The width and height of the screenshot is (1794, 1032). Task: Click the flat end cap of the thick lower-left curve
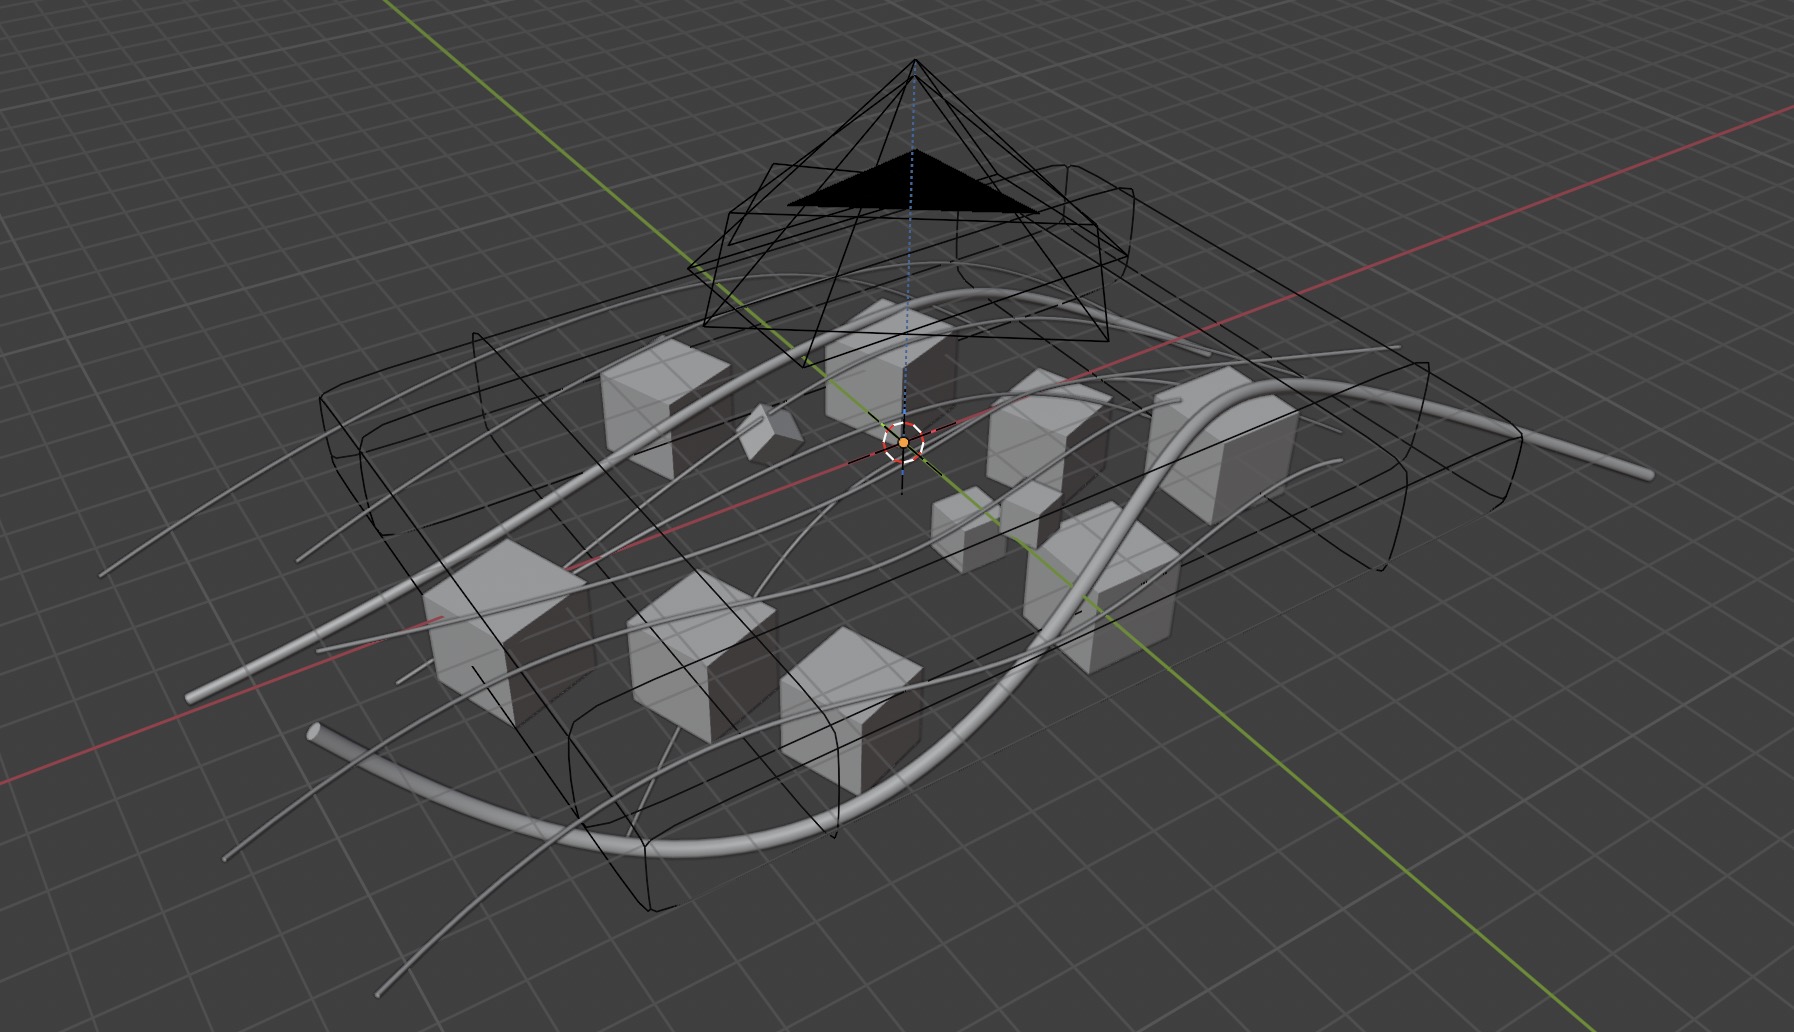[x=316, y=732]
